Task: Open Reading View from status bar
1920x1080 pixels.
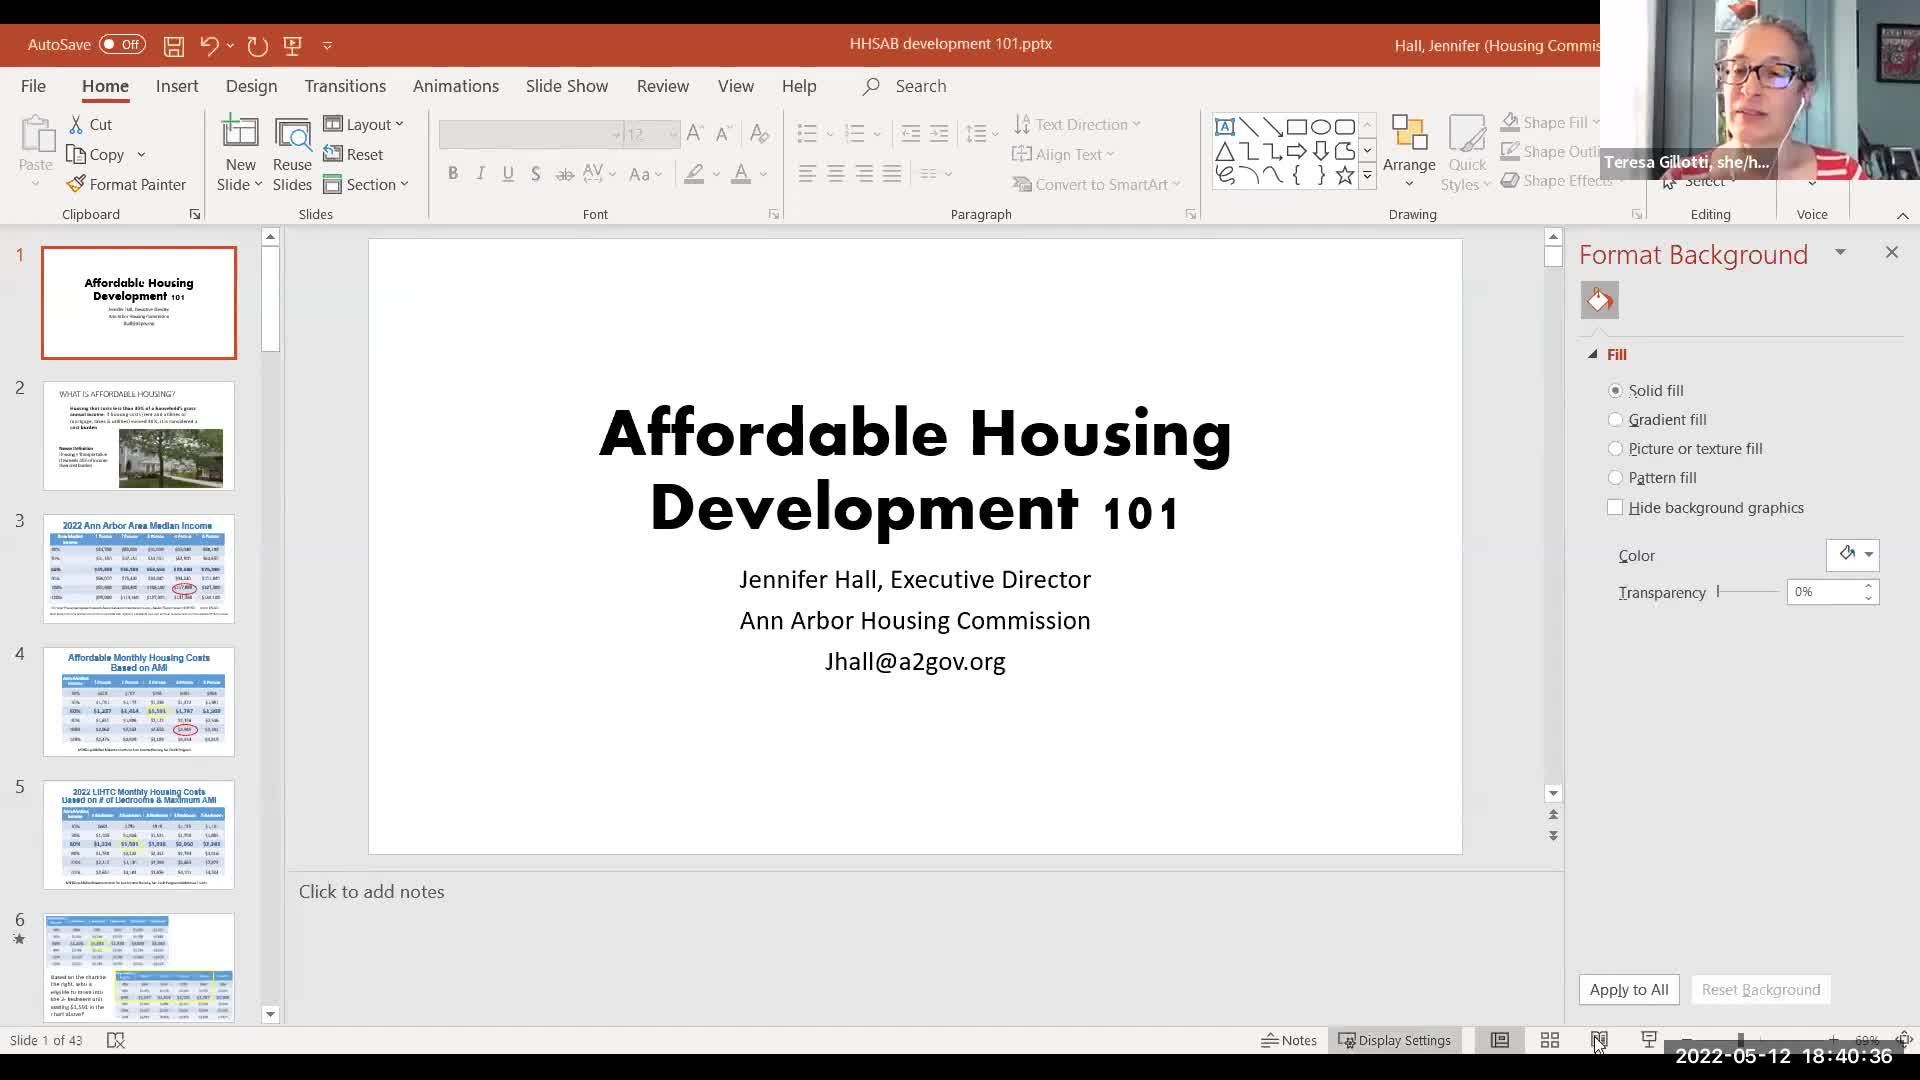Action: 1600,1040
